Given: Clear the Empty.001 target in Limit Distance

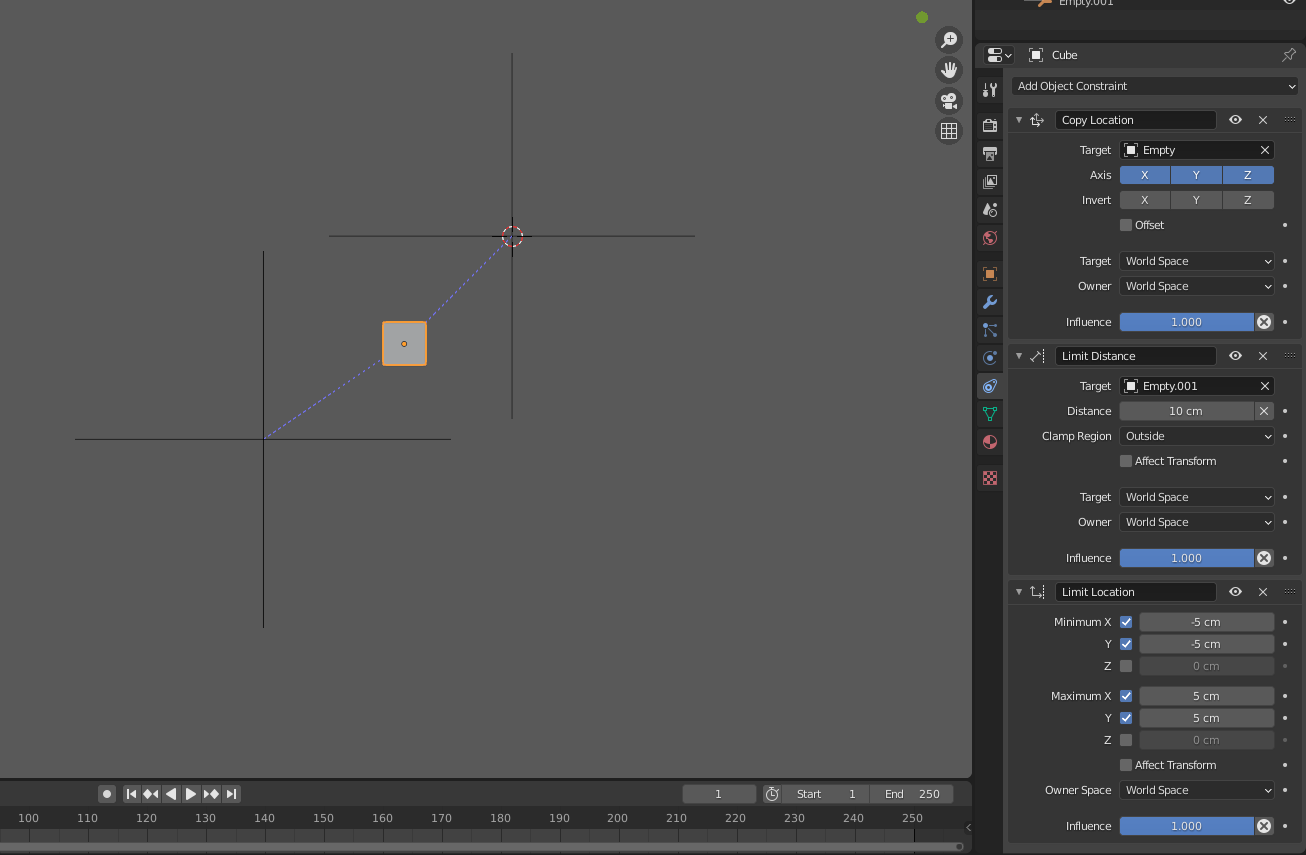Looking at the screenshot, I should point(1265,386).
